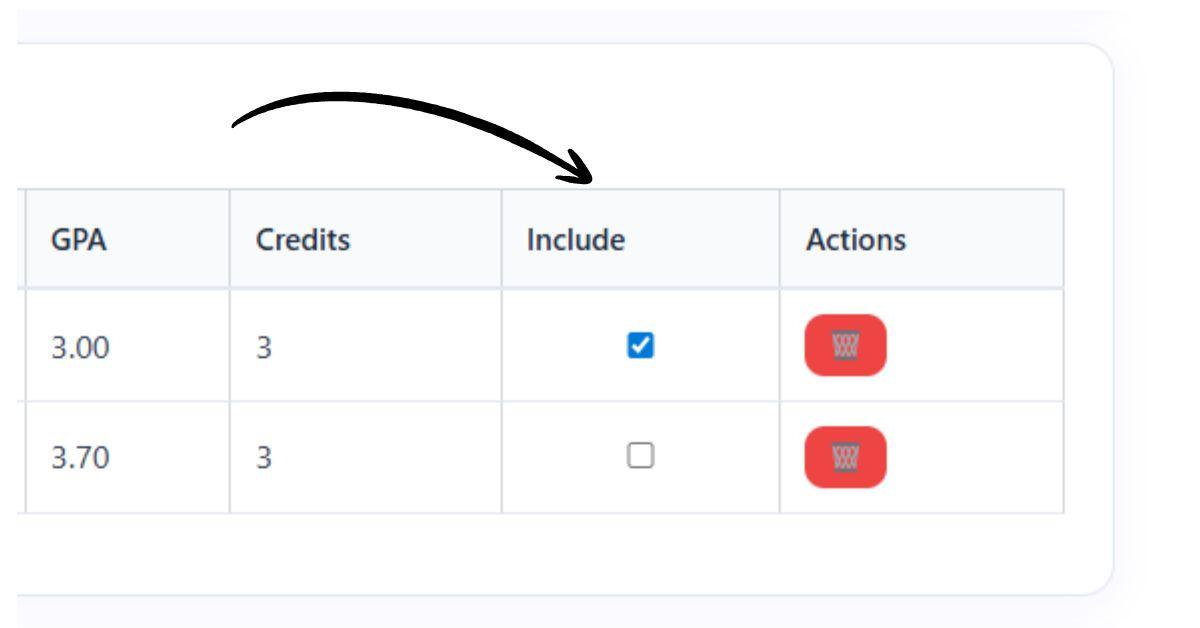Enable the Include checkbox for the 3.70 course
This screenshot has height=628, width=1200.
tap(641, 455)
